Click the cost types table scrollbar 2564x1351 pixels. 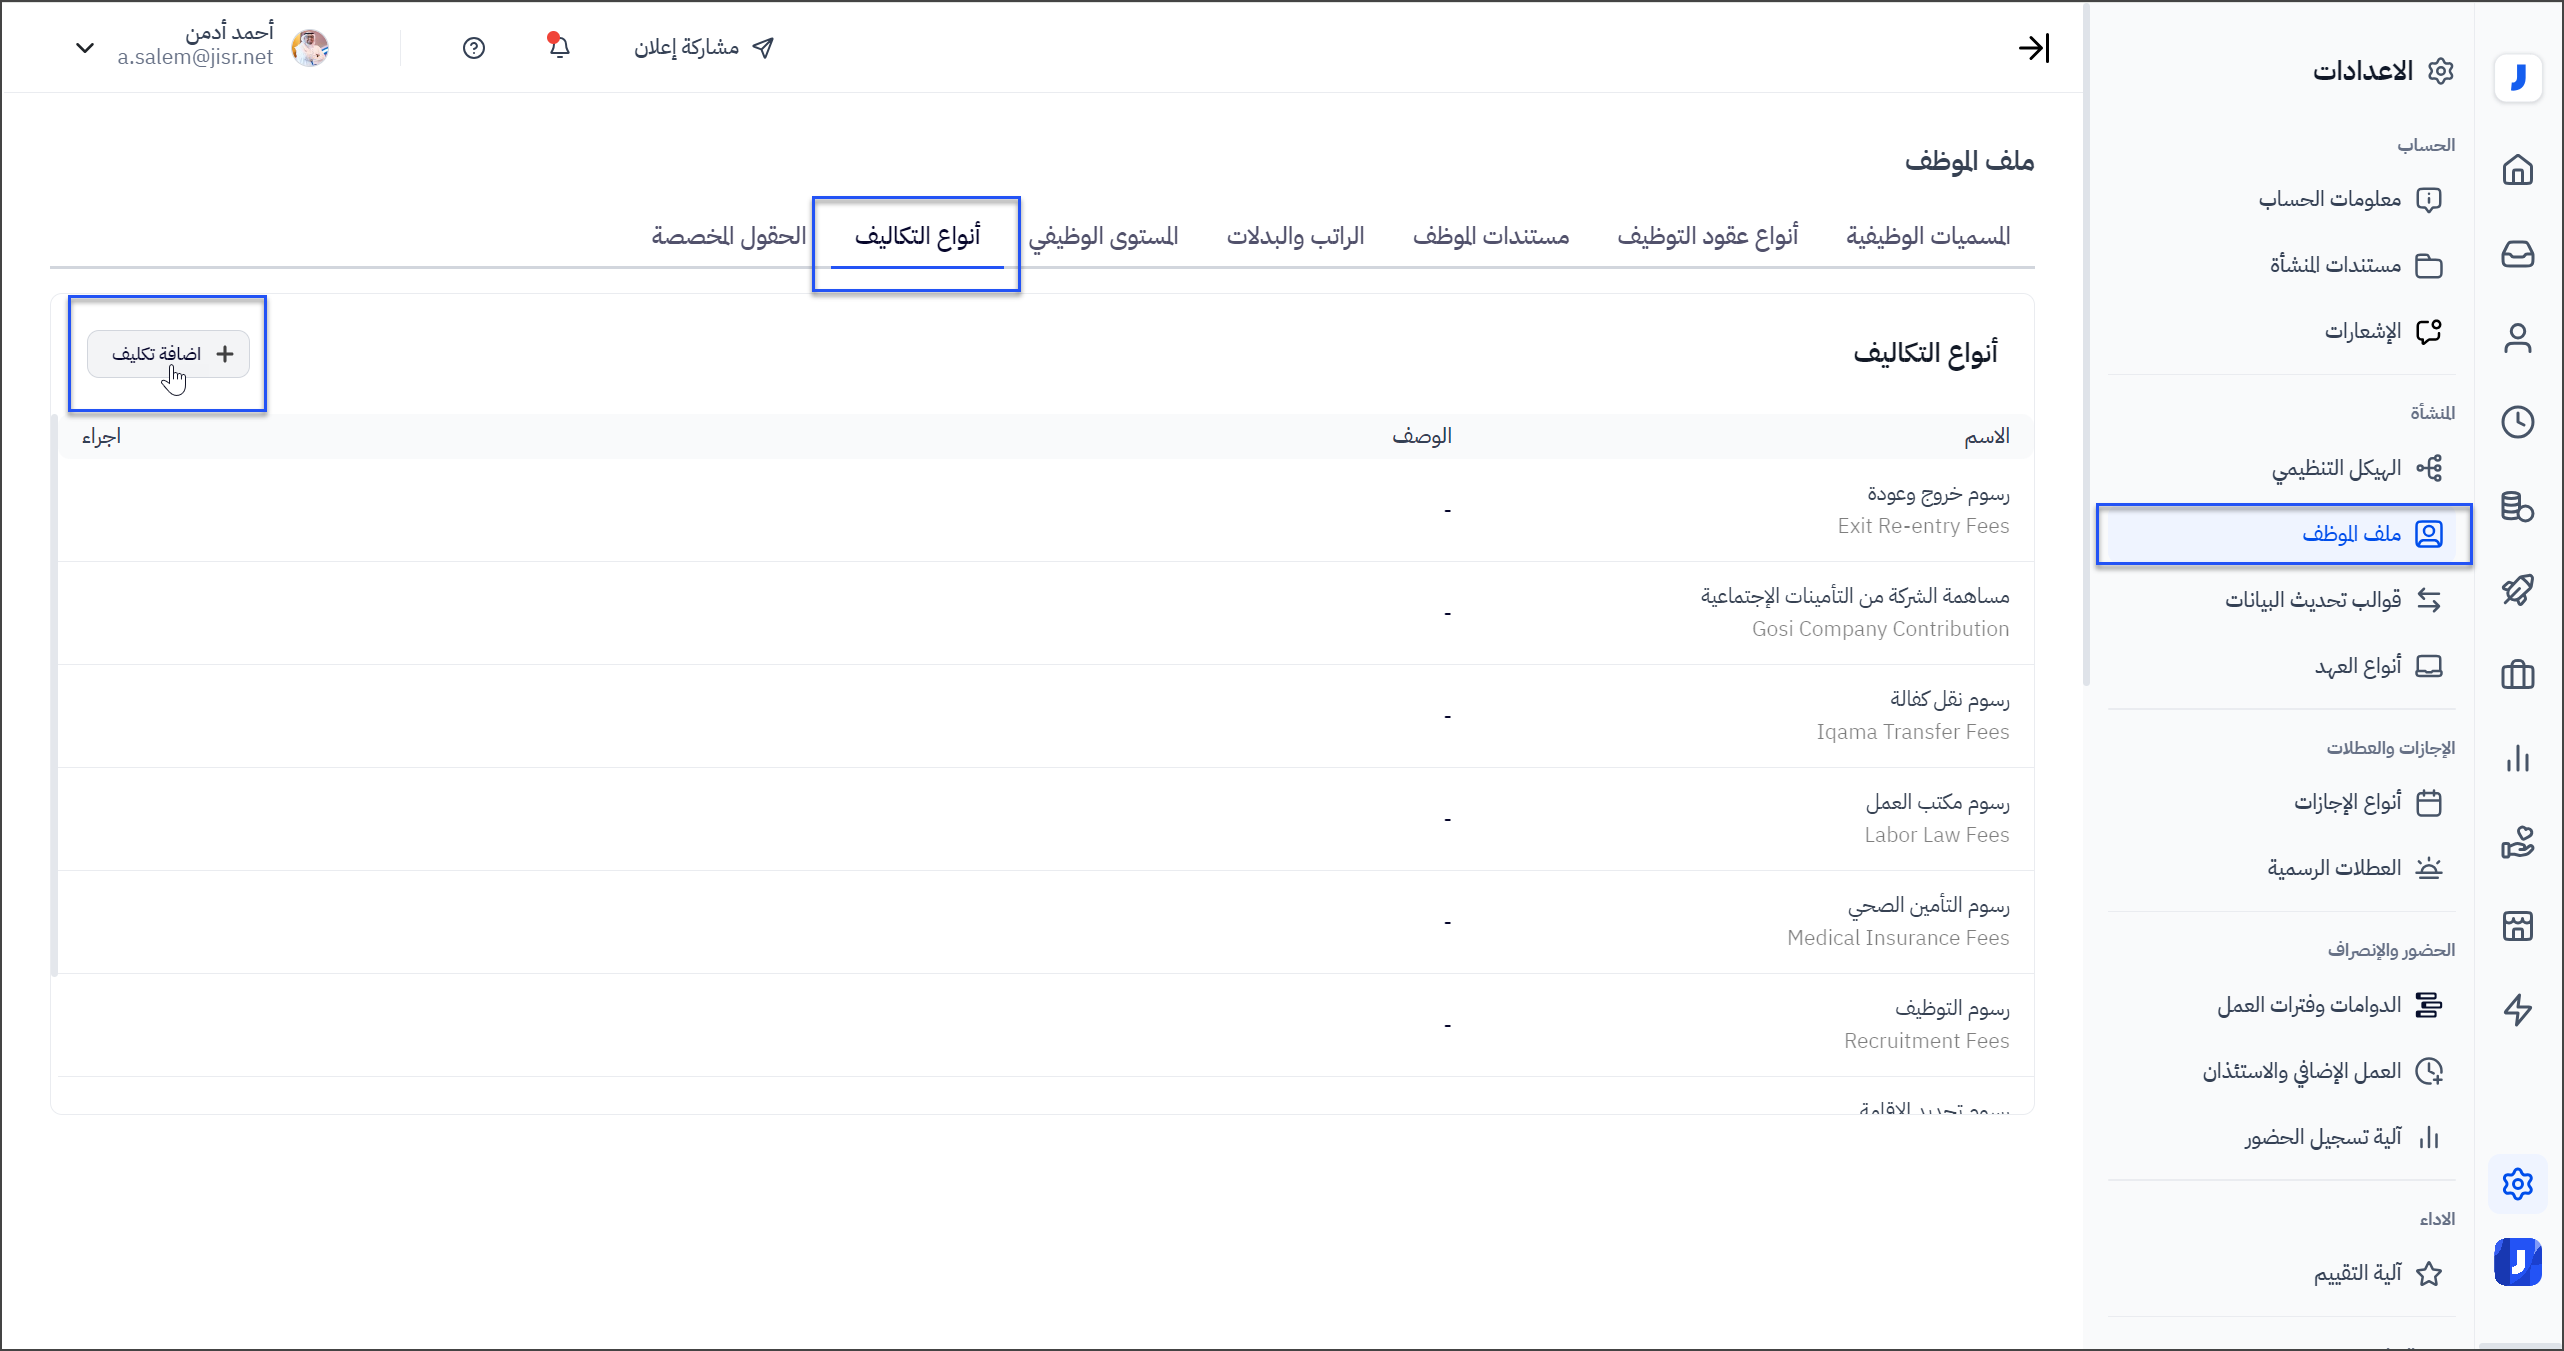55,700
